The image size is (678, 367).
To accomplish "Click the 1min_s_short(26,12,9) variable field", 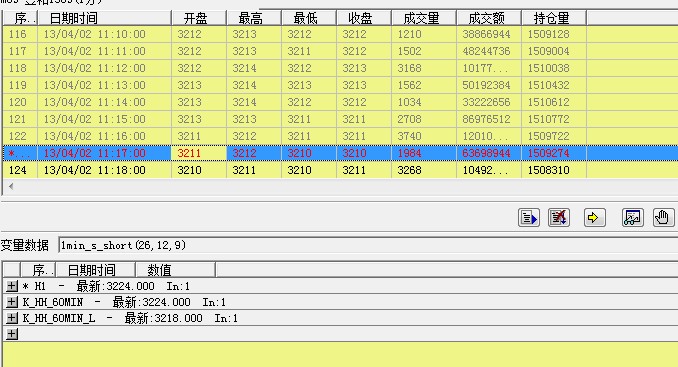I will pyautogui.click(x=368, y=245).
